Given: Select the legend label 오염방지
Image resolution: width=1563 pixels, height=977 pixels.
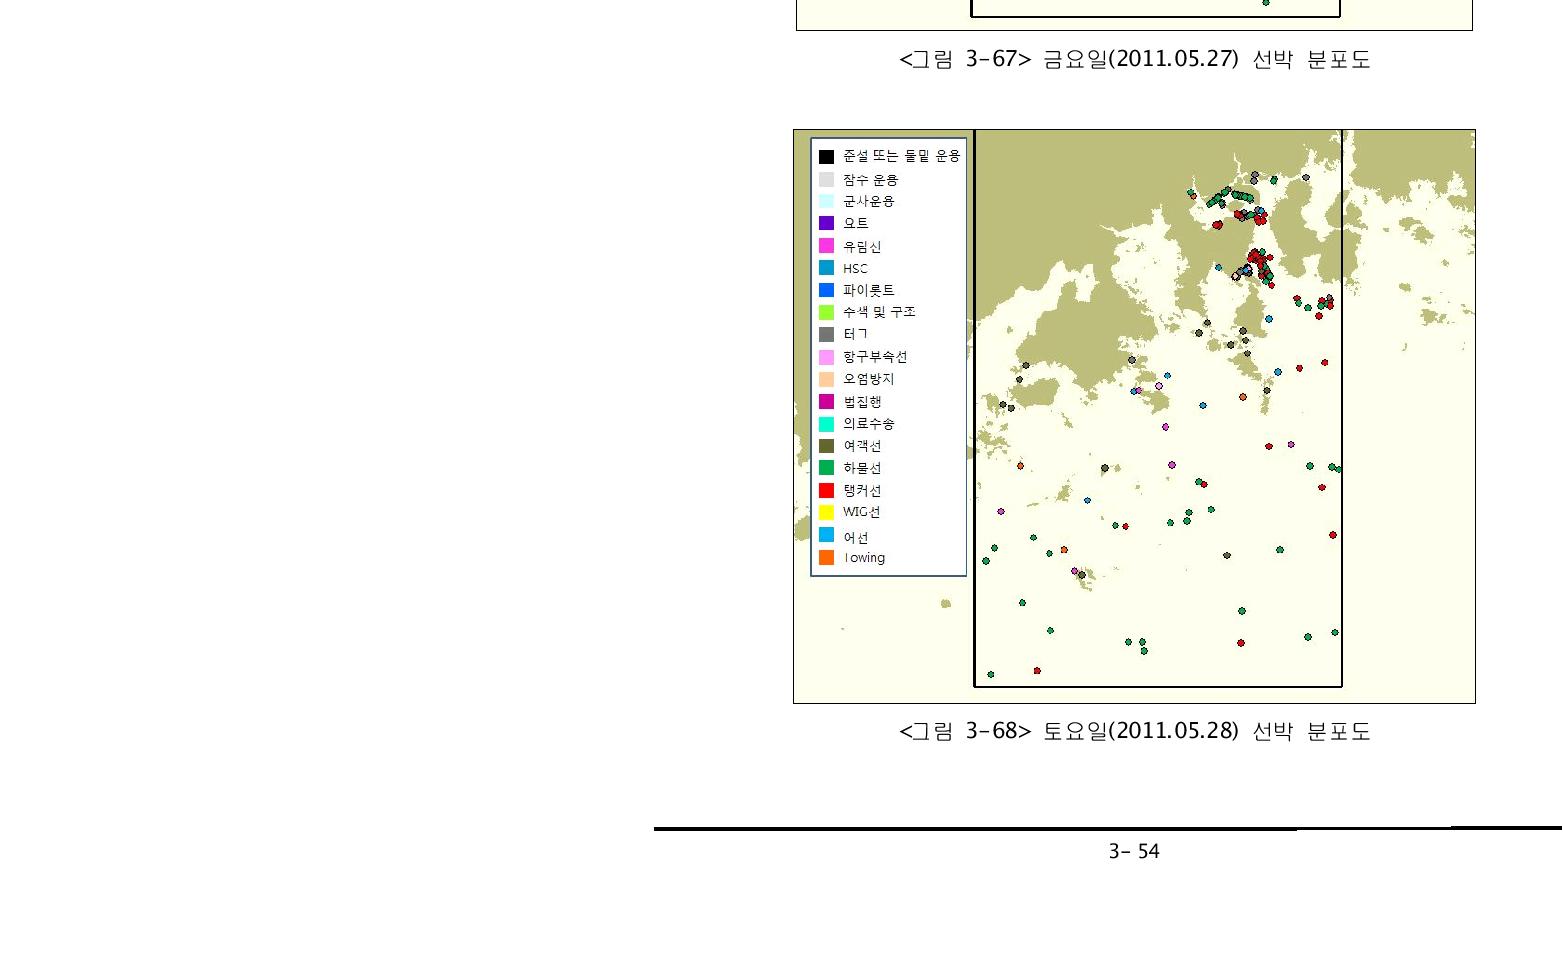Looking at the screenshot, I should [x=868, y=379].
